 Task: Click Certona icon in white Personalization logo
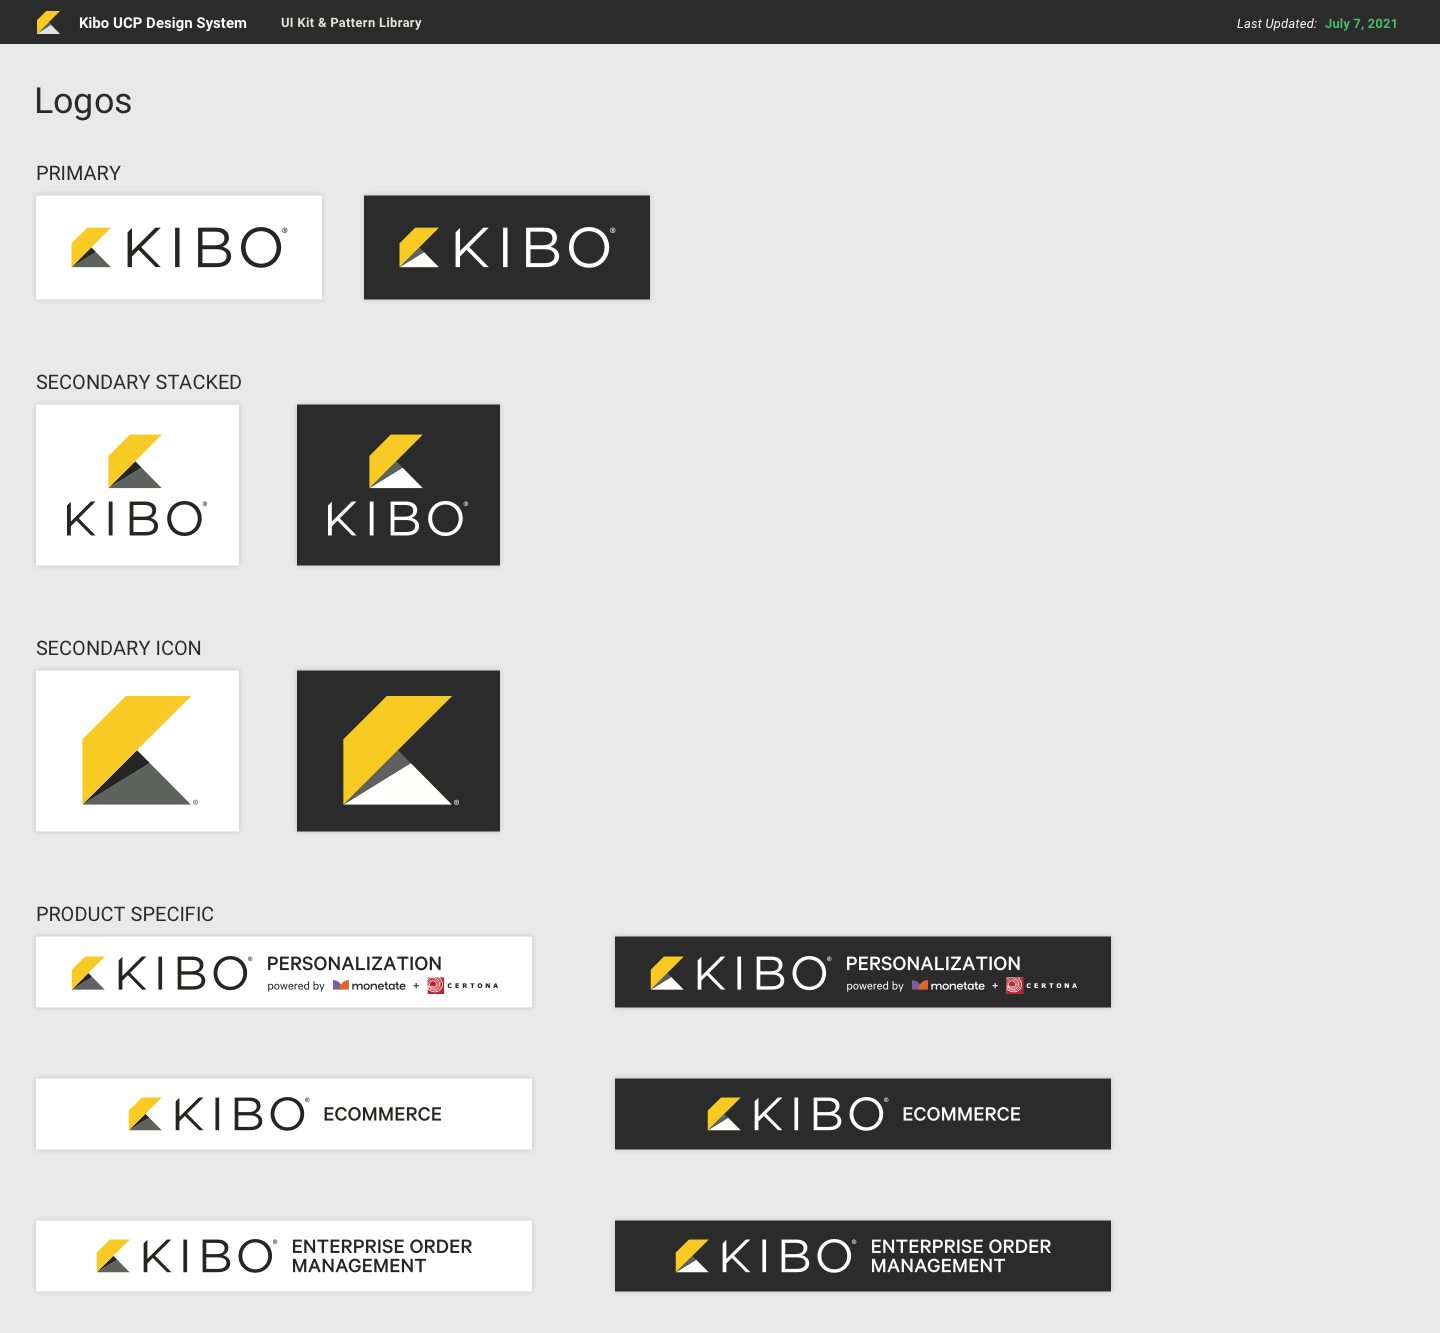436,985
